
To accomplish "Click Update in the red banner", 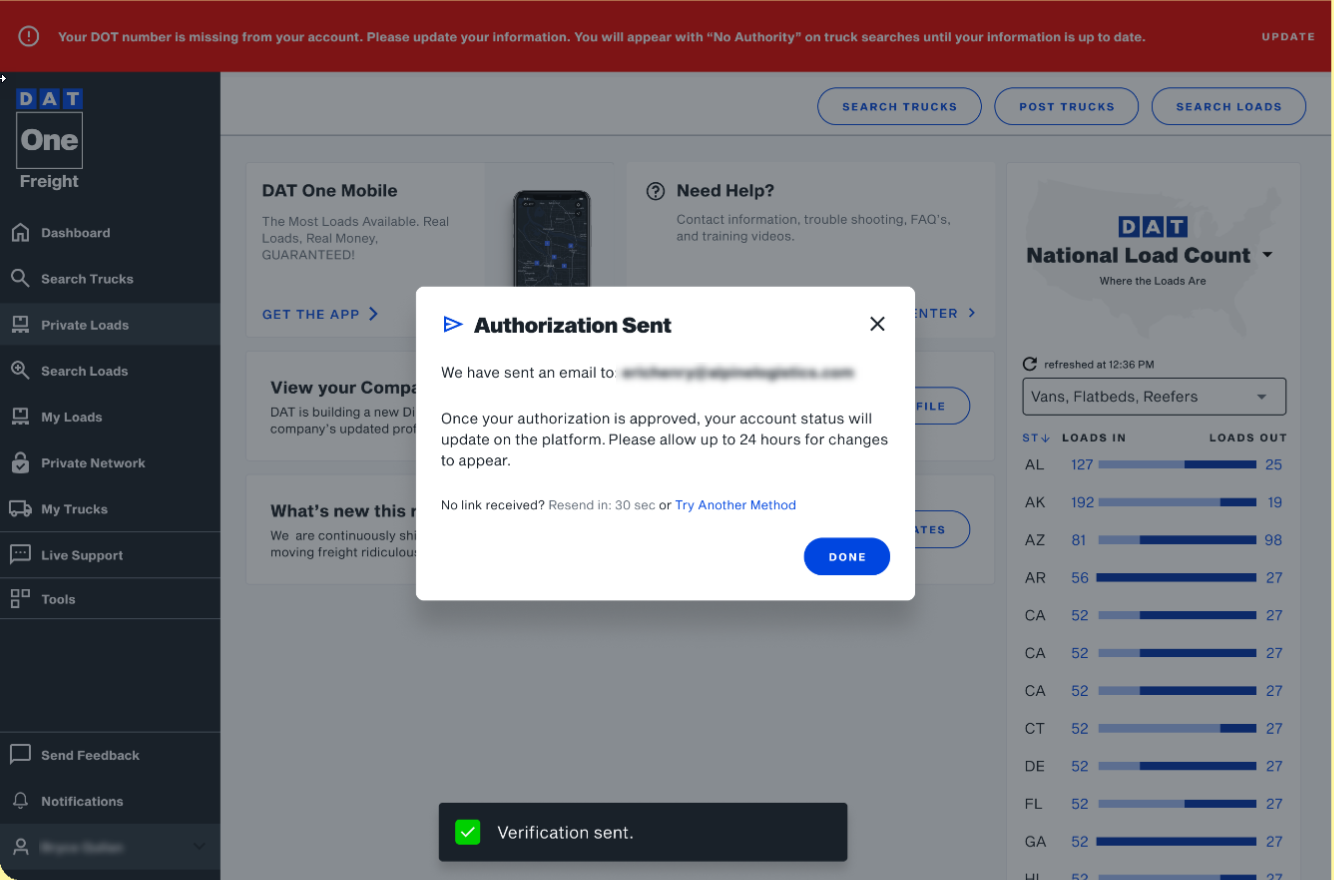I will [1288, 37].
